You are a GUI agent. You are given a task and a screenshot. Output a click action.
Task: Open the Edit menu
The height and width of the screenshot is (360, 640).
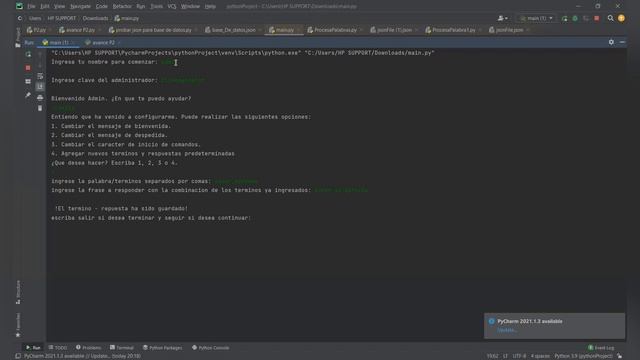click(x=44, y=7)
